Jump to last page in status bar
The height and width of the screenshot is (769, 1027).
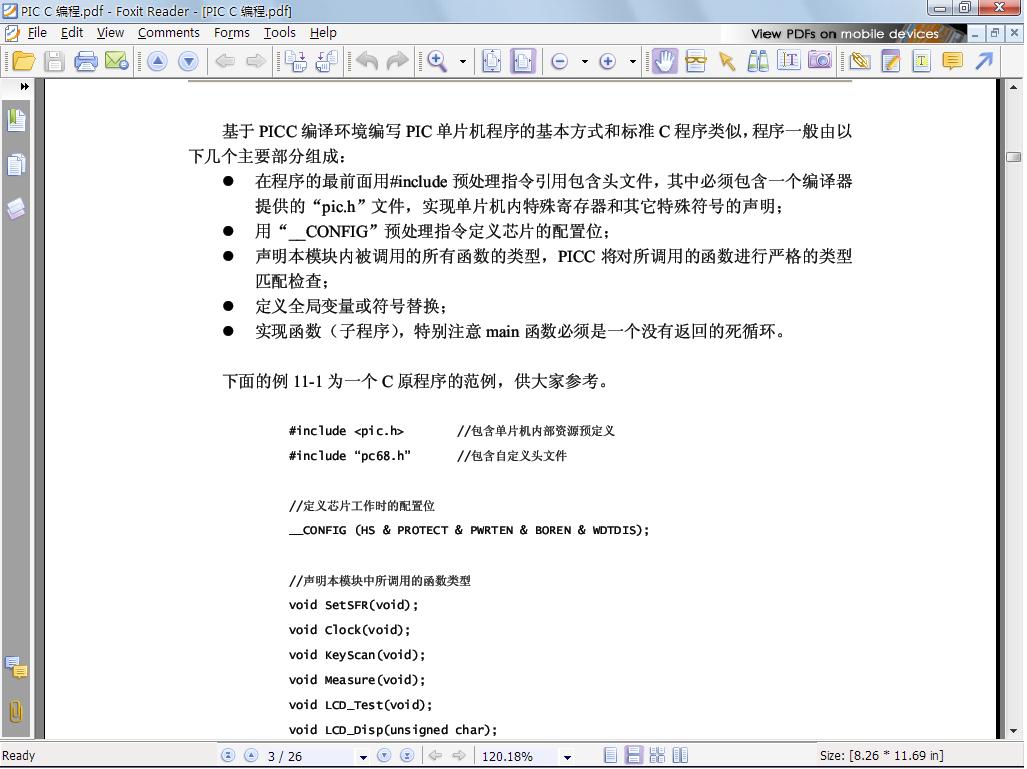tap(407, 755)
